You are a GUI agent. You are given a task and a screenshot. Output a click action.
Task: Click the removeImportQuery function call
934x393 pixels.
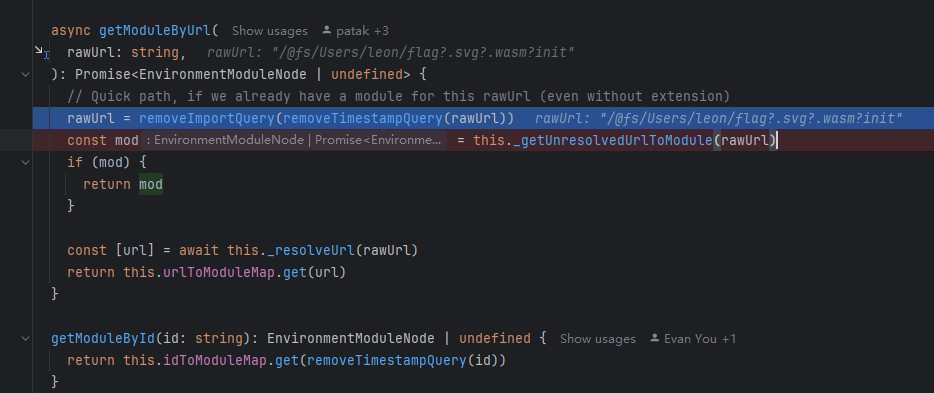tap(207, 118)
